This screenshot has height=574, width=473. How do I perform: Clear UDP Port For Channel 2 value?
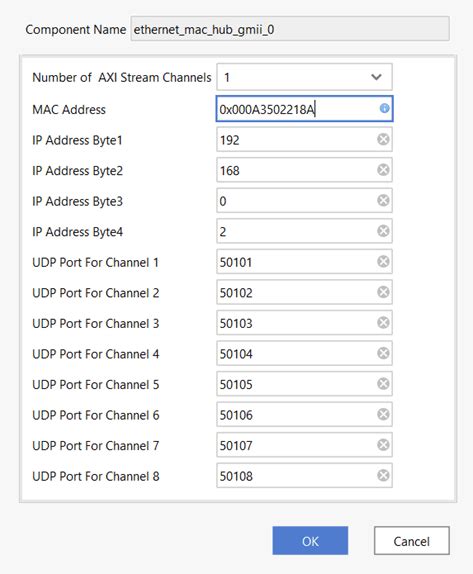pyautogui.click(x=383, y=292)
